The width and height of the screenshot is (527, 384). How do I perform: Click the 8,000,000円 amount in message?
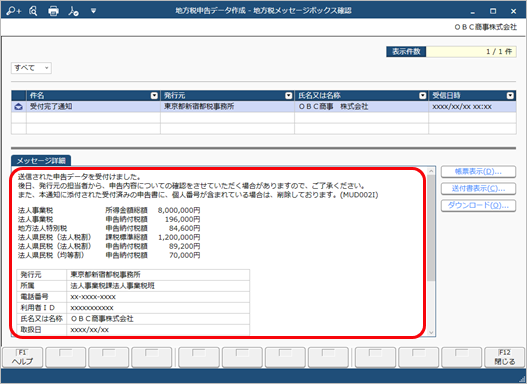click(x=179, y=211)
